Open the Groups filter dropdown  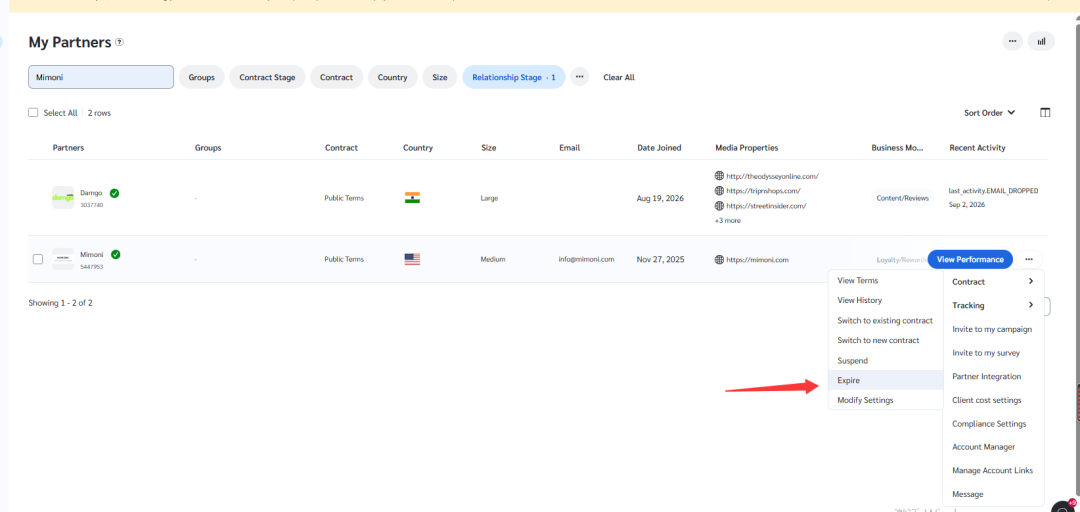click(x=201, y=77)
